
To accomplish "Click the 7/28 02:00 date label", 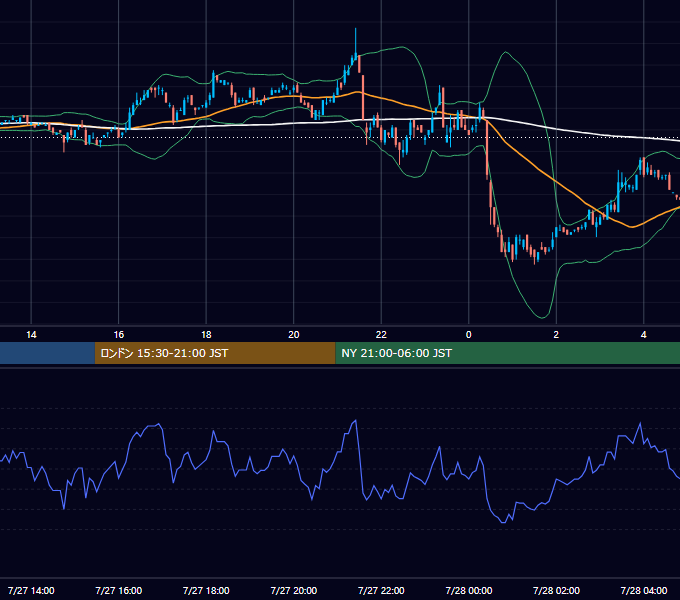I will pos(556,590).
